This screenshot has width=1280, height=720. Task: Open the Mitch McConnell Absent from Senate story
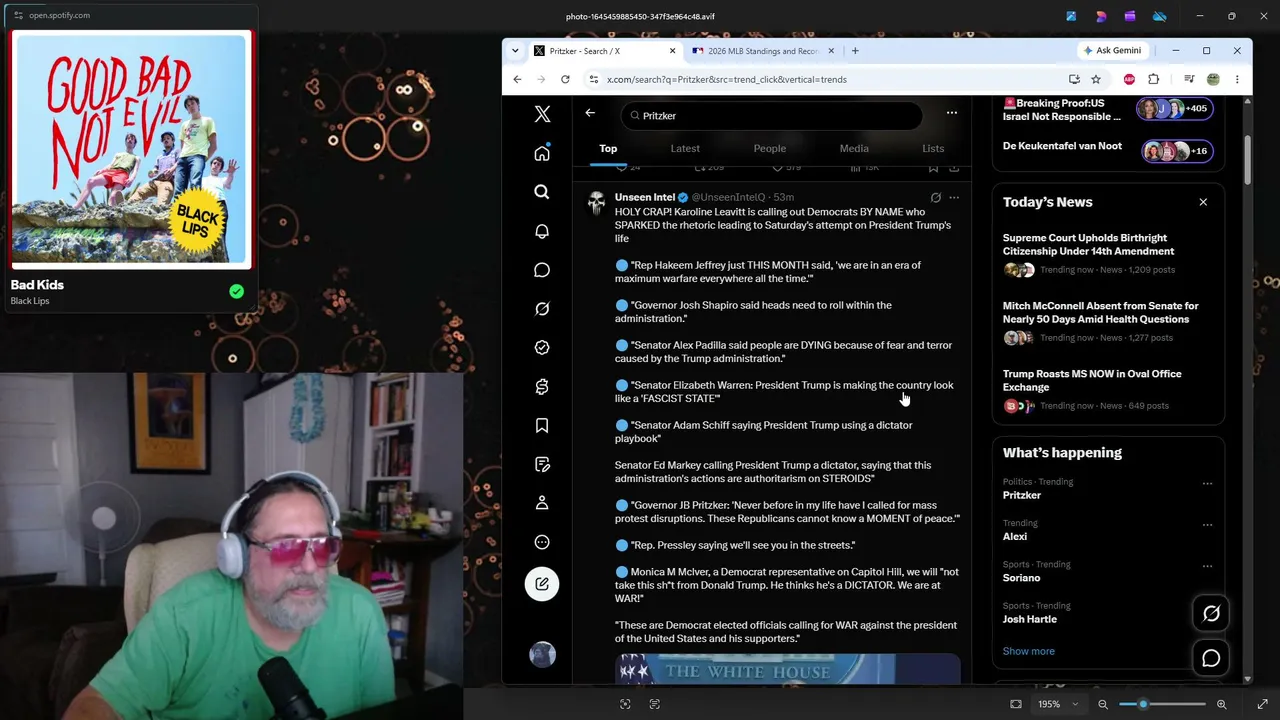(x=1100, y=312)
